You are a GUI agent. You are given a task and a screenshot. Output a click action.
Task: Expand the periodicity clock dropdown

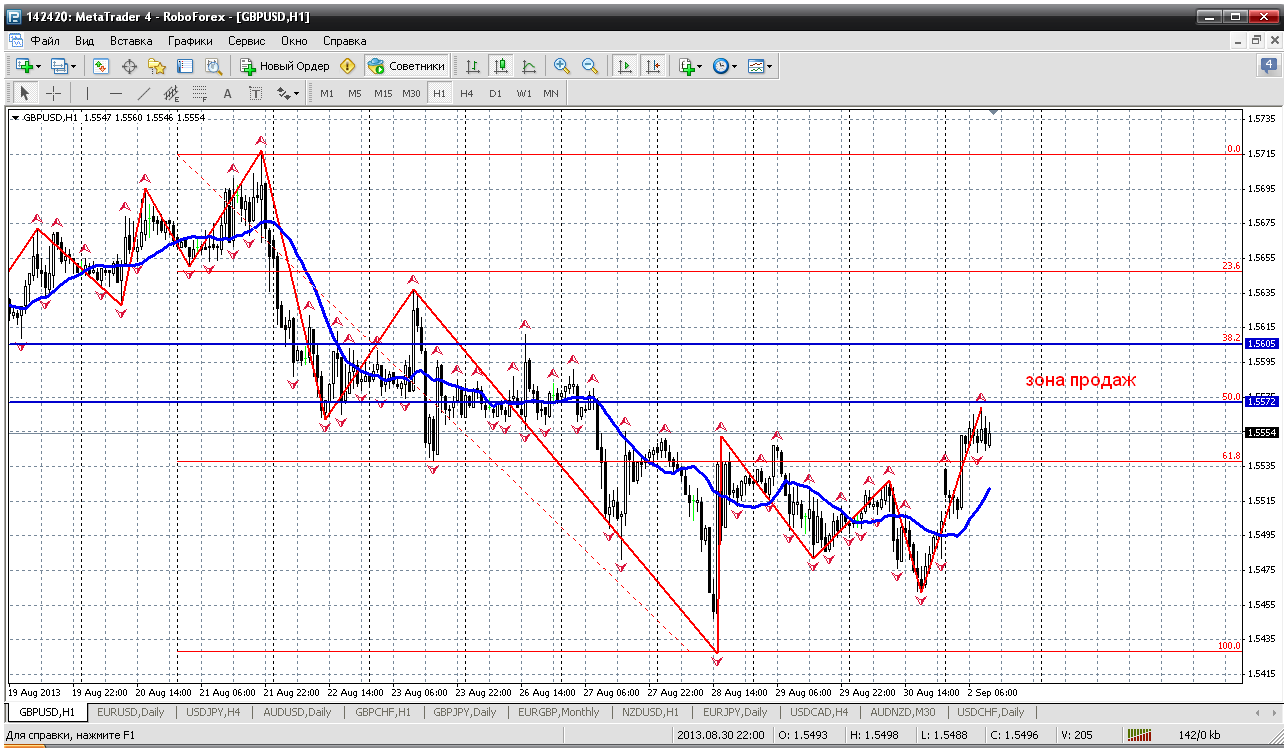(735, 66)
